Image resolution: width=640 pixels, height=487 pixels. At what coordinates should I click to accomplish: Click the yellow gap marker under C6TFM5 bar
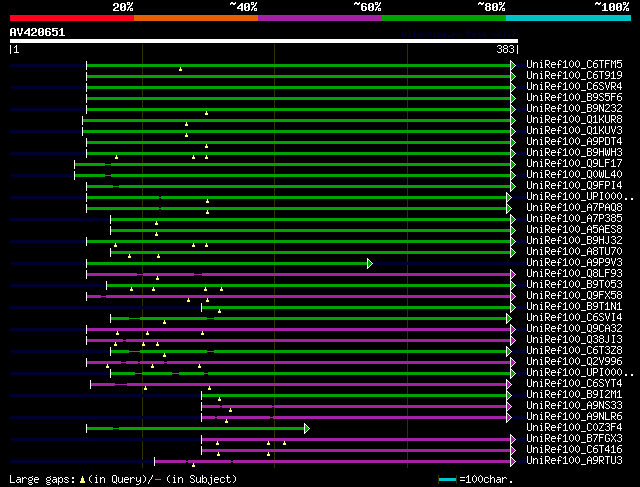click(x=180, y=69)
